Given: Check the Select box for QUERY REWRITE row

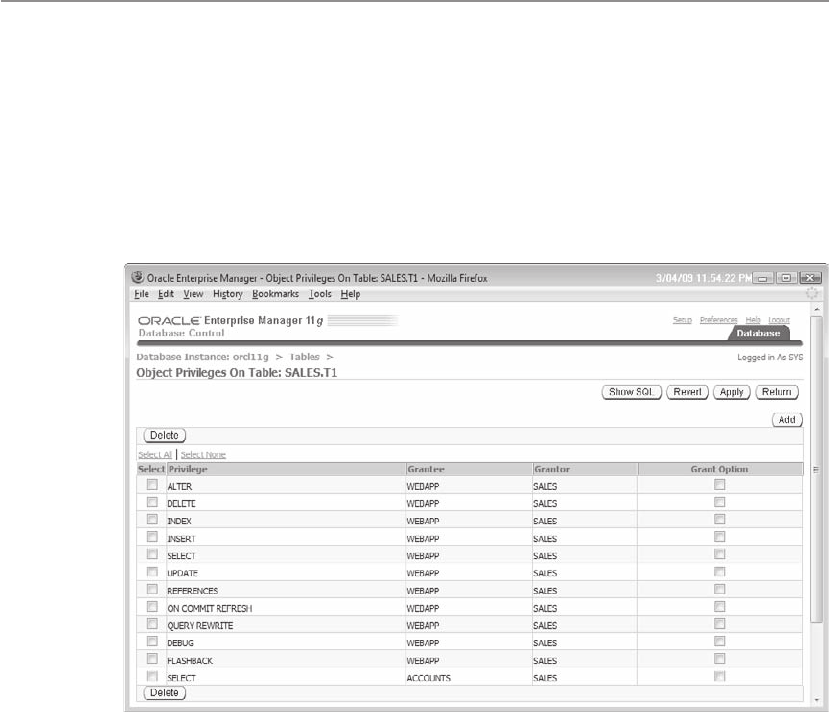Looking at the screenshot, I should (152, 624).
